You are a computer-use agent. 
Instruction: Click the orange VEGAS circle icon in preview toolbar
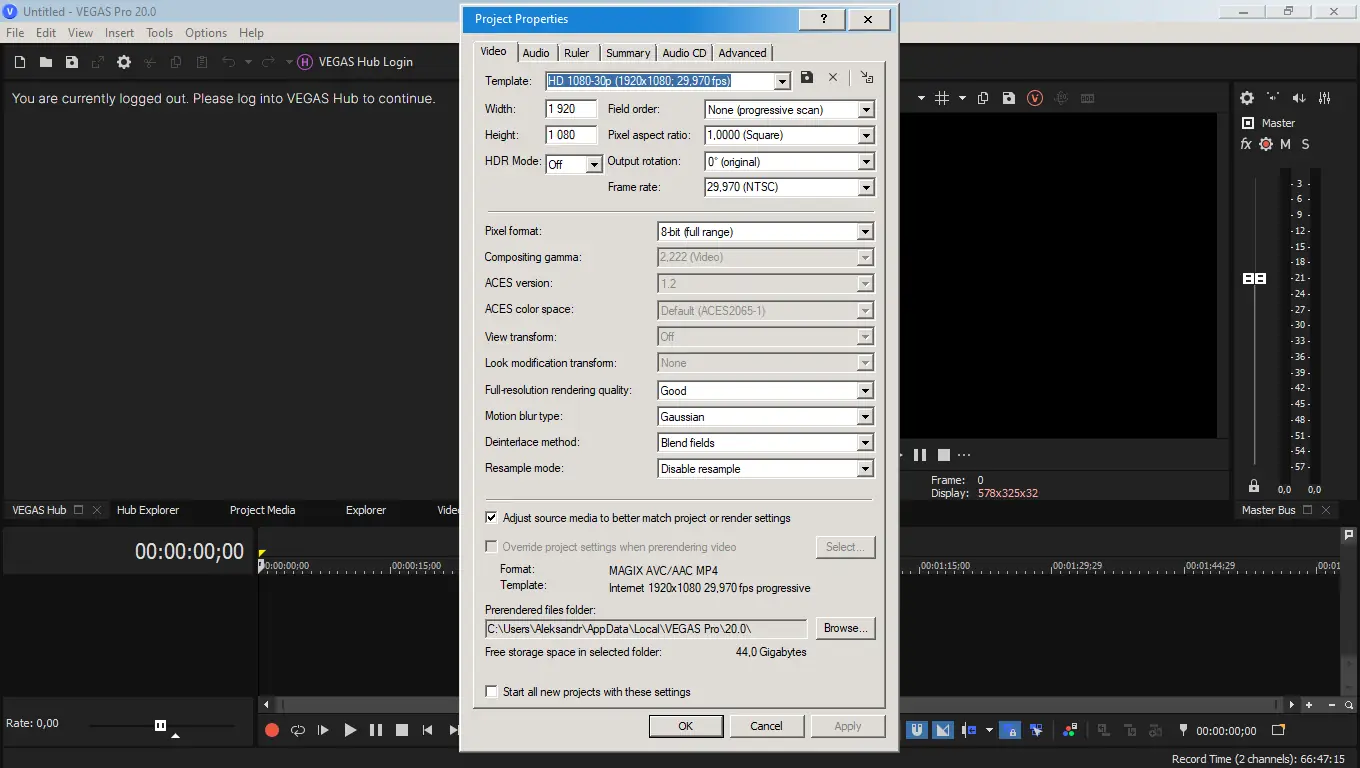pos(1035,98)
